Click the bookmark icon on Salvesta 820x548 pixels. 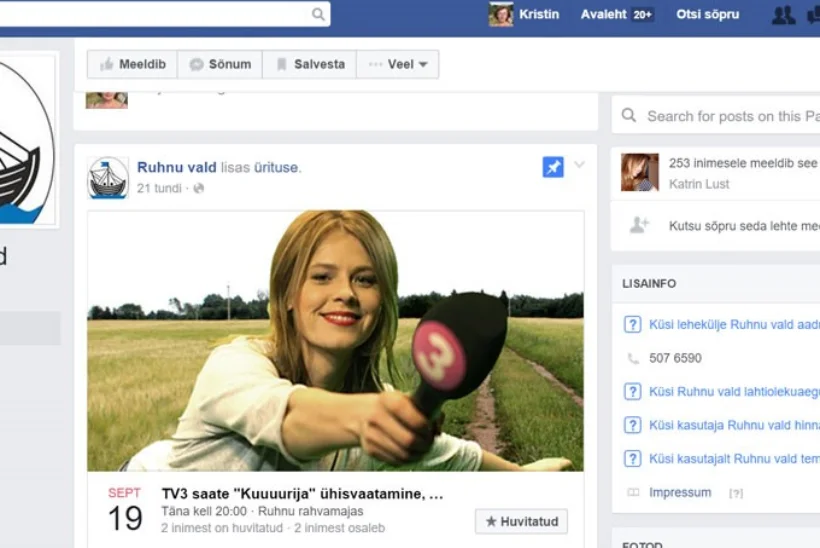[281, 64]
